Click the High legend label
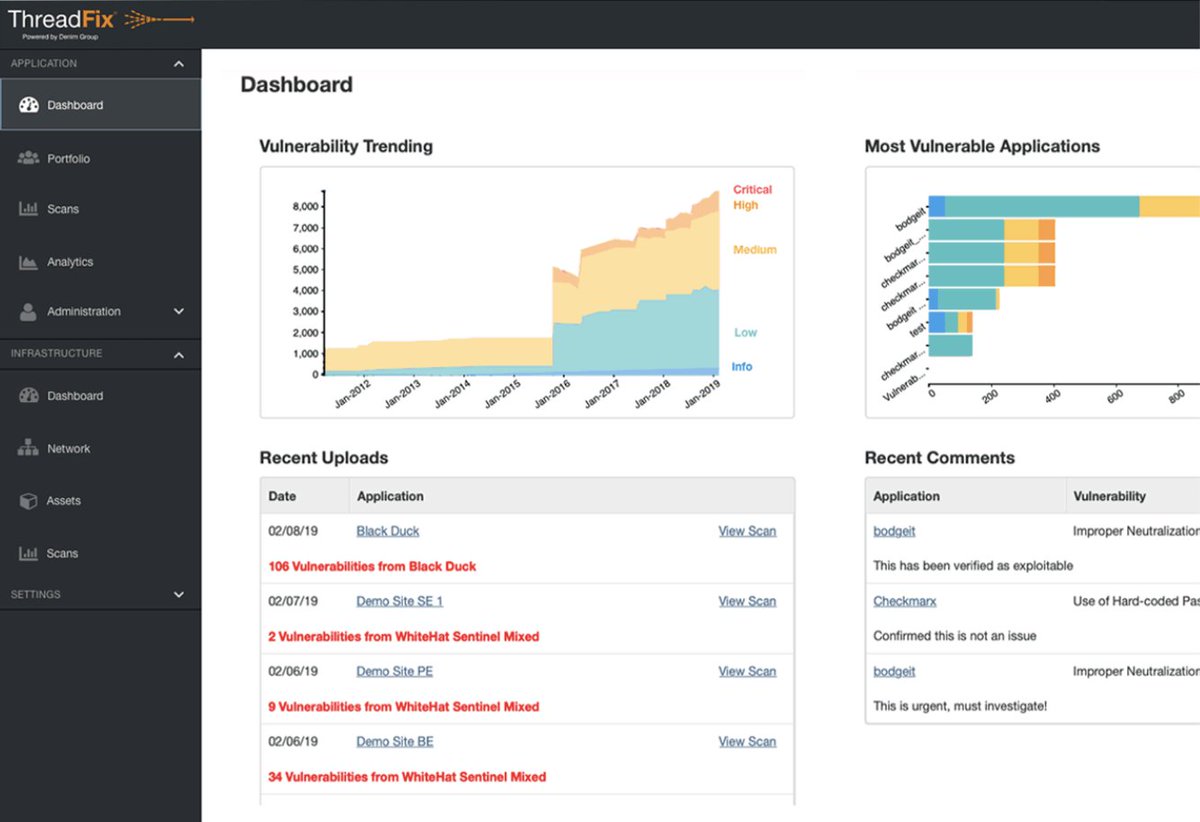 [x=746, y=205]
